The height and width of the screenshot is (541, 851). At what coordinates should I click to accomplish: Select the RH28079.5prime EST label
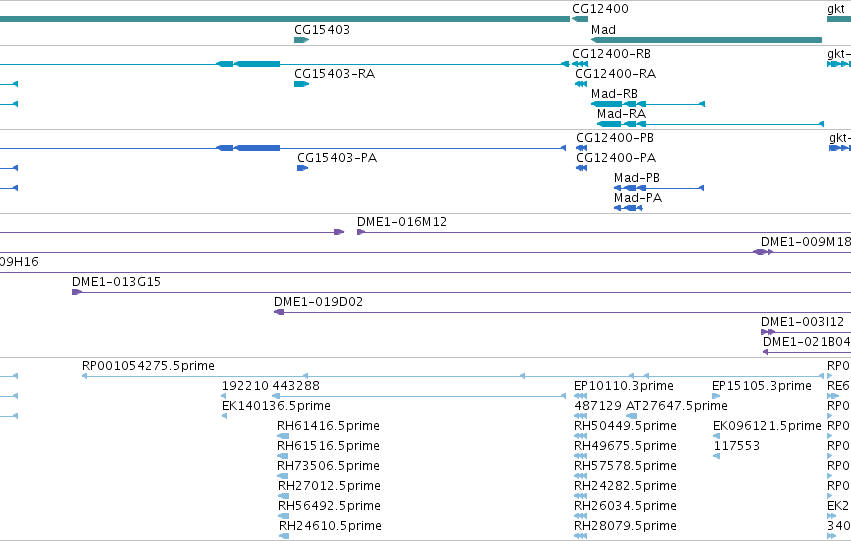625,526
